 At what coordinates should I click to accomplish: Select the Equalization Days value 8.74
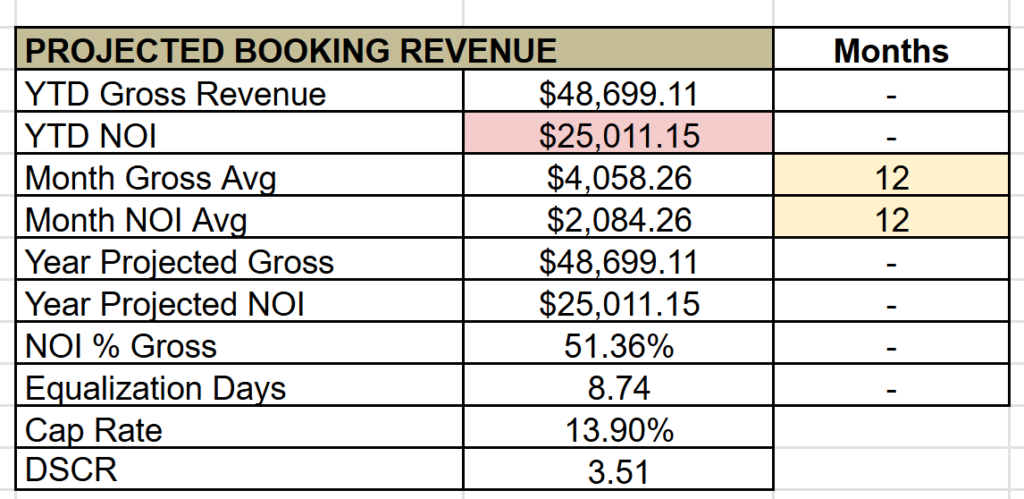[618, 388]
